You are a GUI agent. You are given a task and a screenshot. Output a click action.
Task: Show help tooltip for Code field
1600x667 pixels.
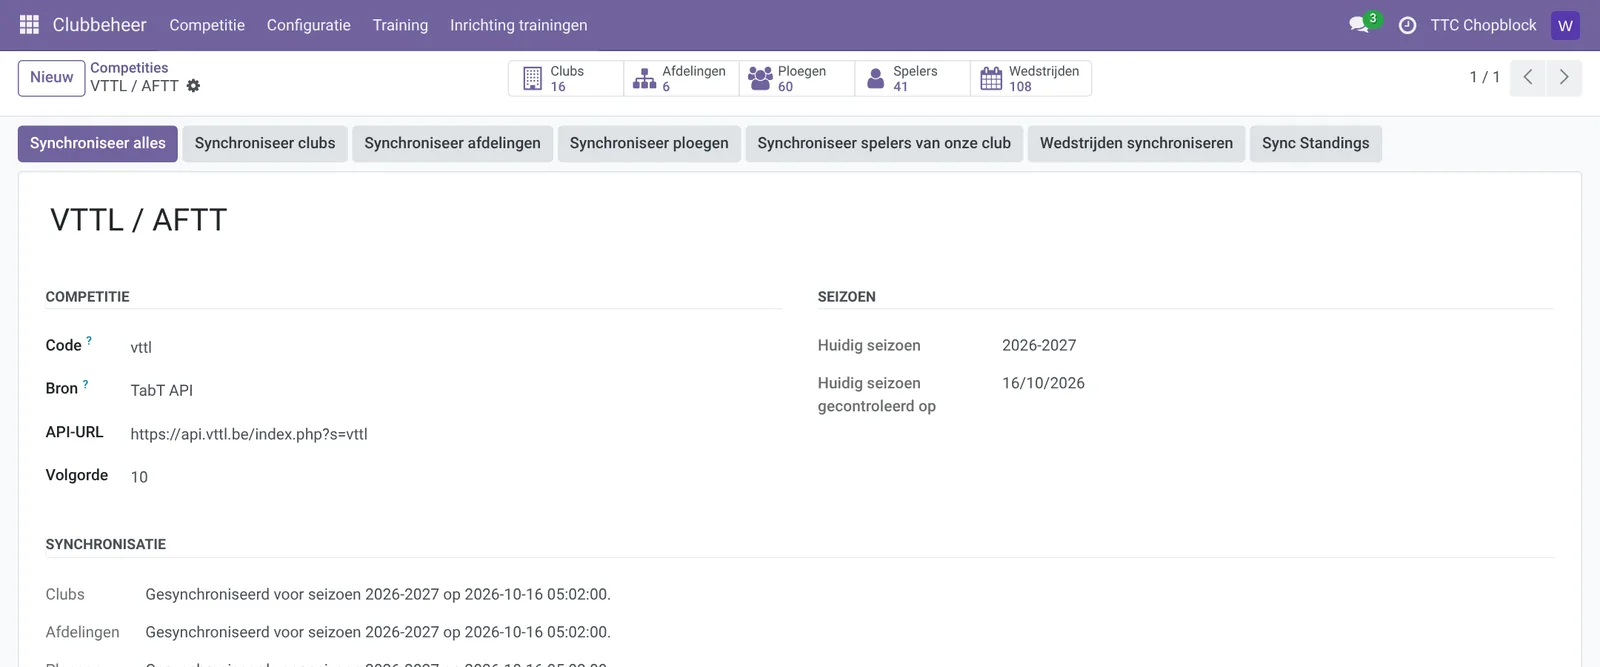pyautogui.click(x=89, y=341)
